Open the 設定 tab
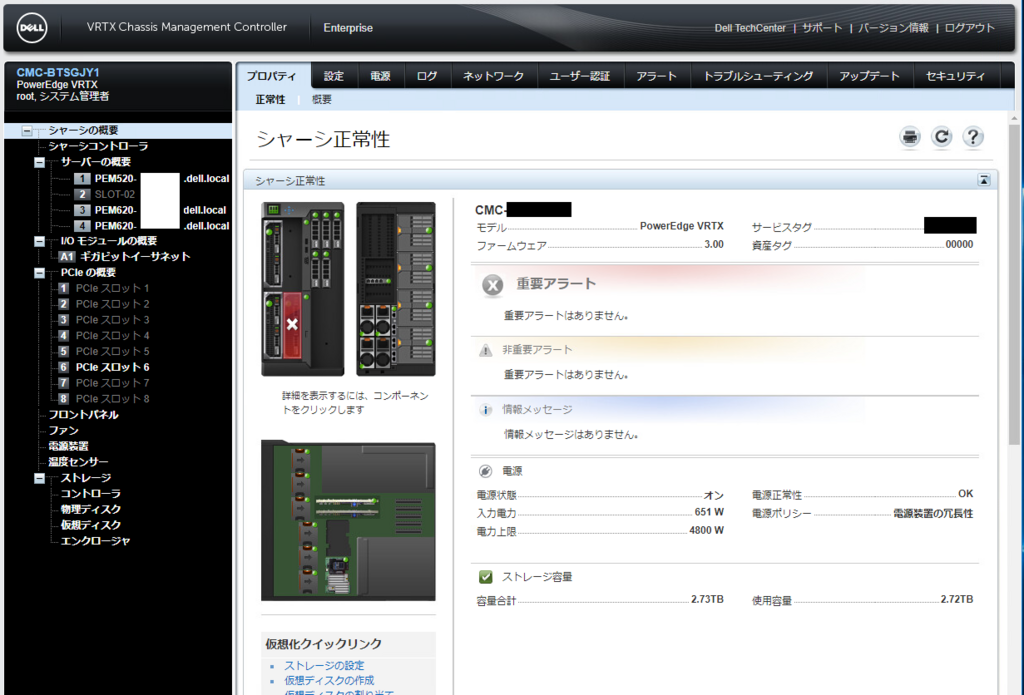 coord(334,76)
